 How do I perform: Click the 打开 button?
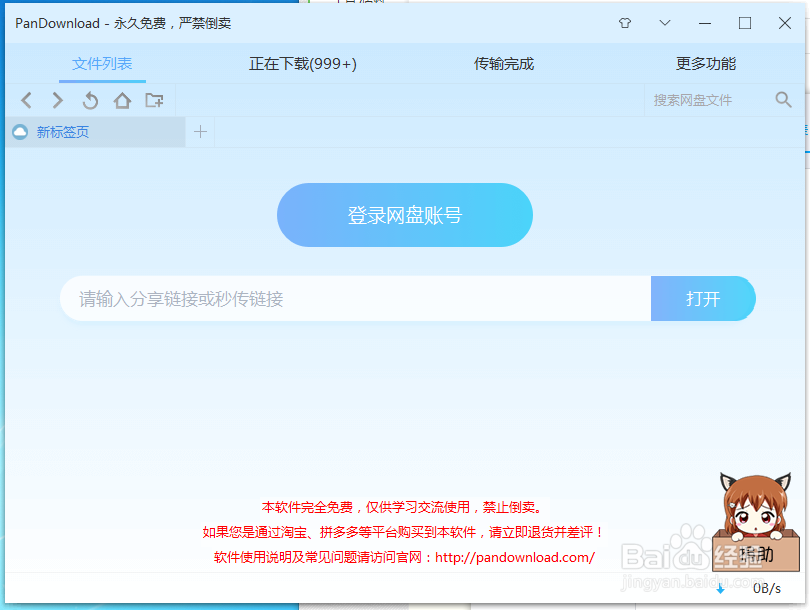tap(703, 299)
